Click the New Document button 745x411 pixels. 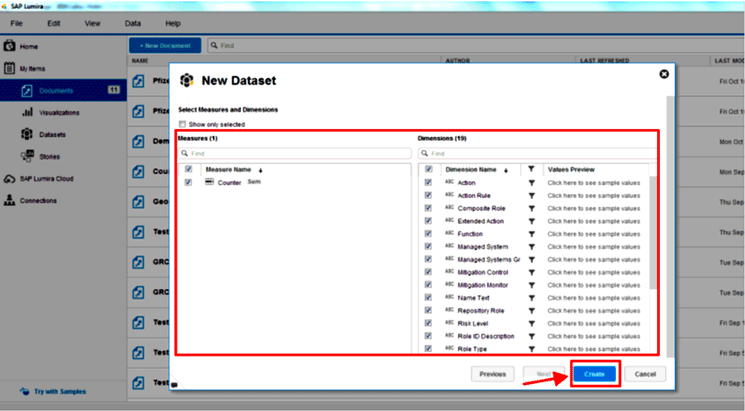tap(165, 46)
